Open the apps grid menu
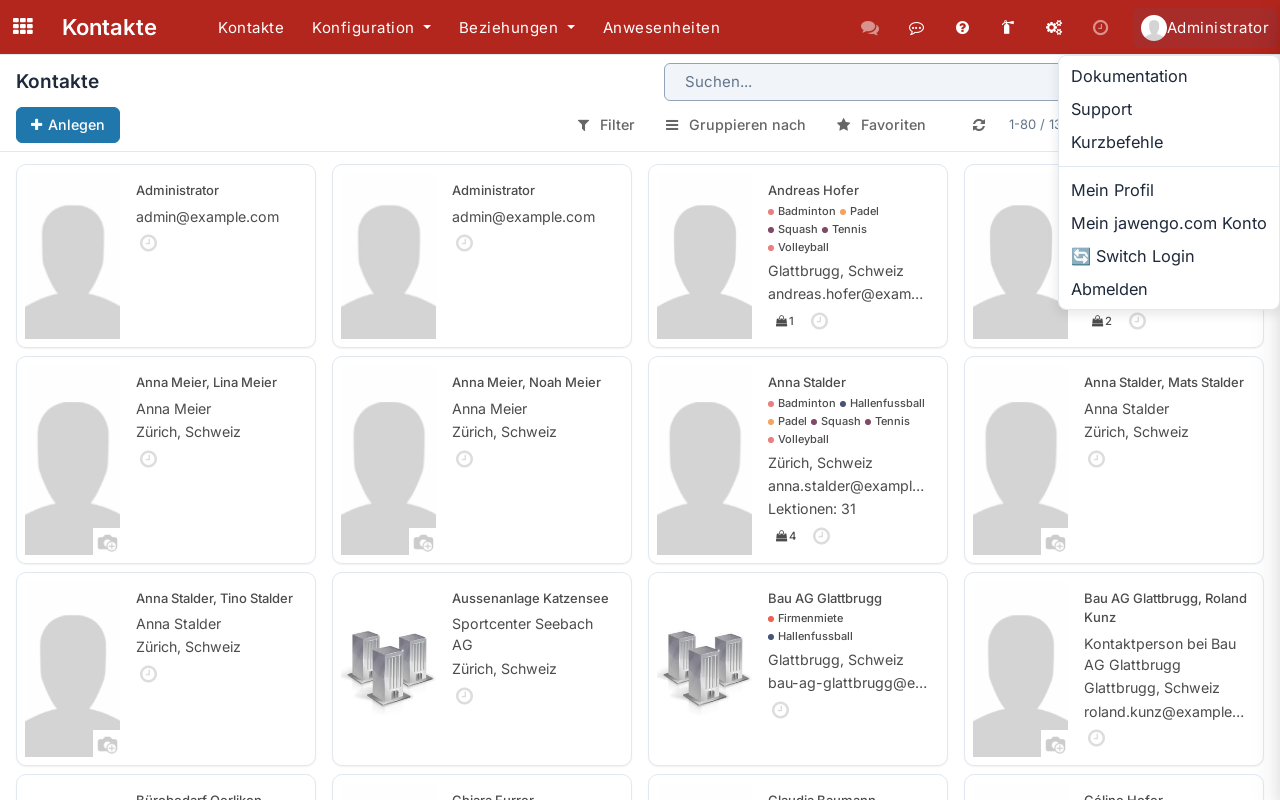Screen dimensions: 1280x800 23,27
